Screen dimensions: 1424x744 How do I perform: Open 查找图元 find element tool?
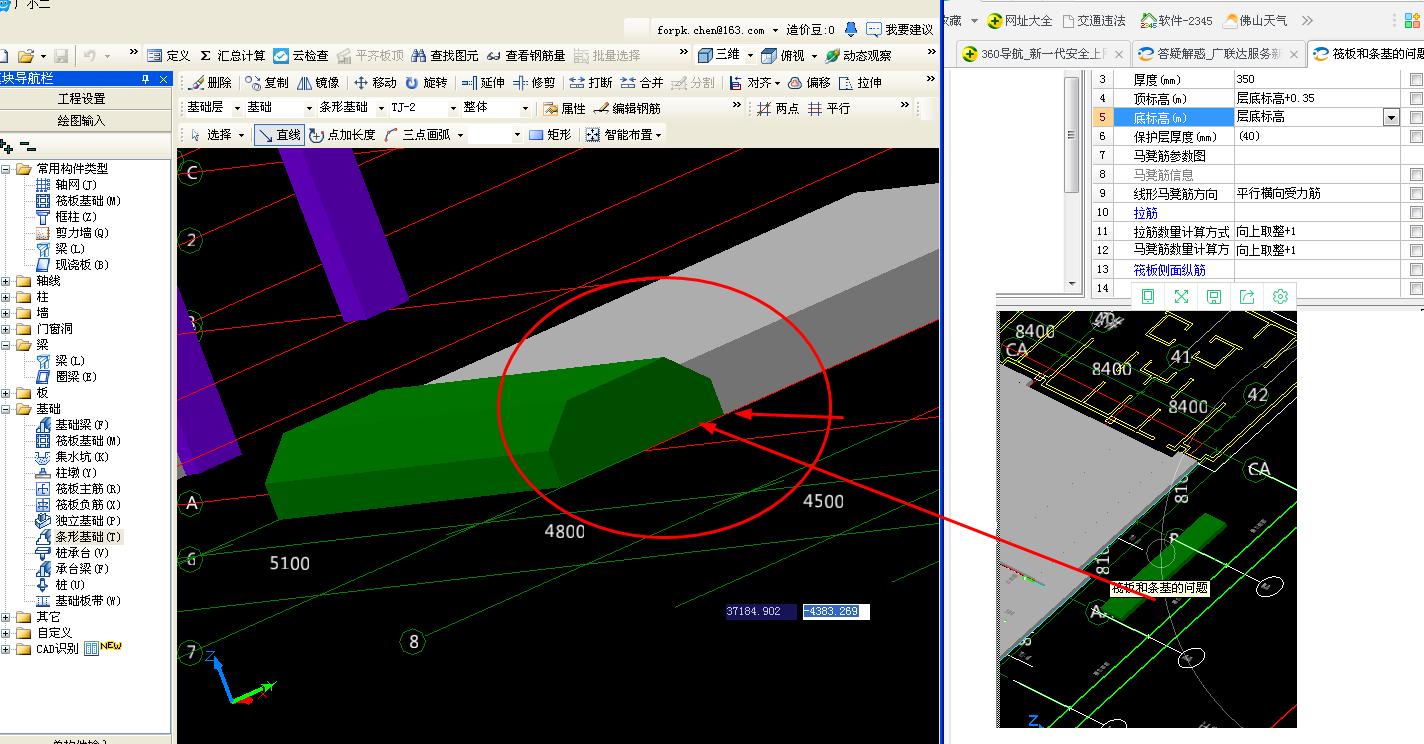[445, 56]
